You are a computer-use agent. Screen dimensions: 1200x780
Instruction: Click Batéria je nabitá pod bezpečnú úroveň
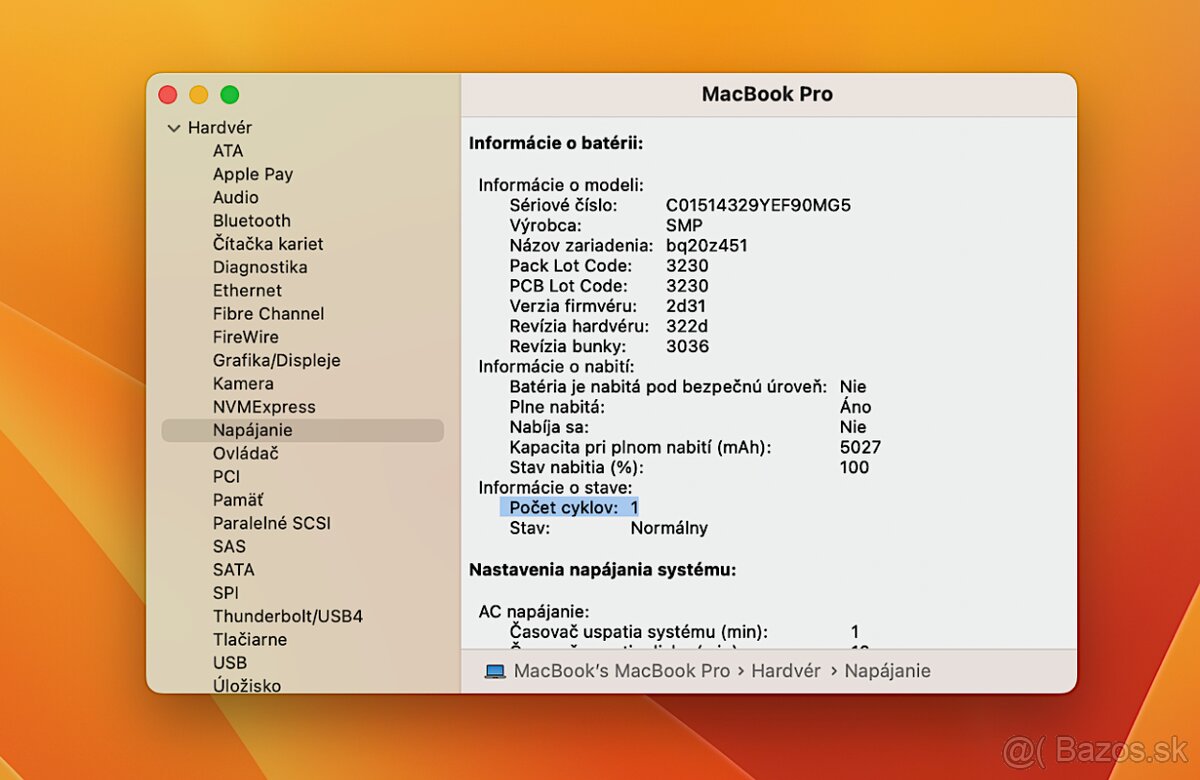(668, 387)
